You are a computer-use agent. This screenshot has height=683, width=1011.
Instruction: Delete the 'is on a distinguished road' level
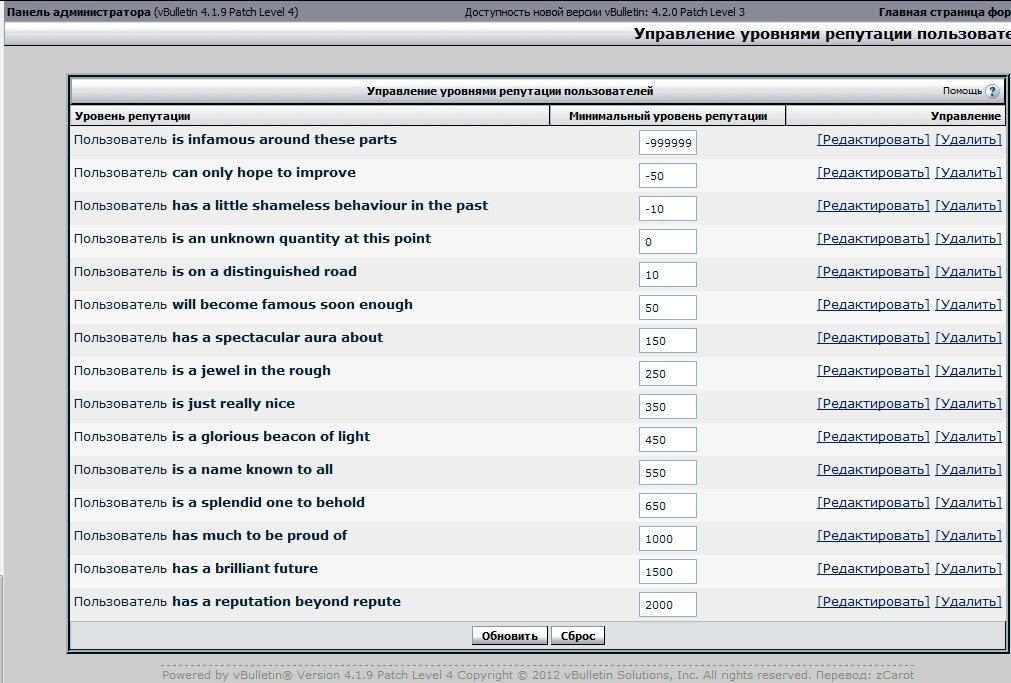tap(967, 272)
